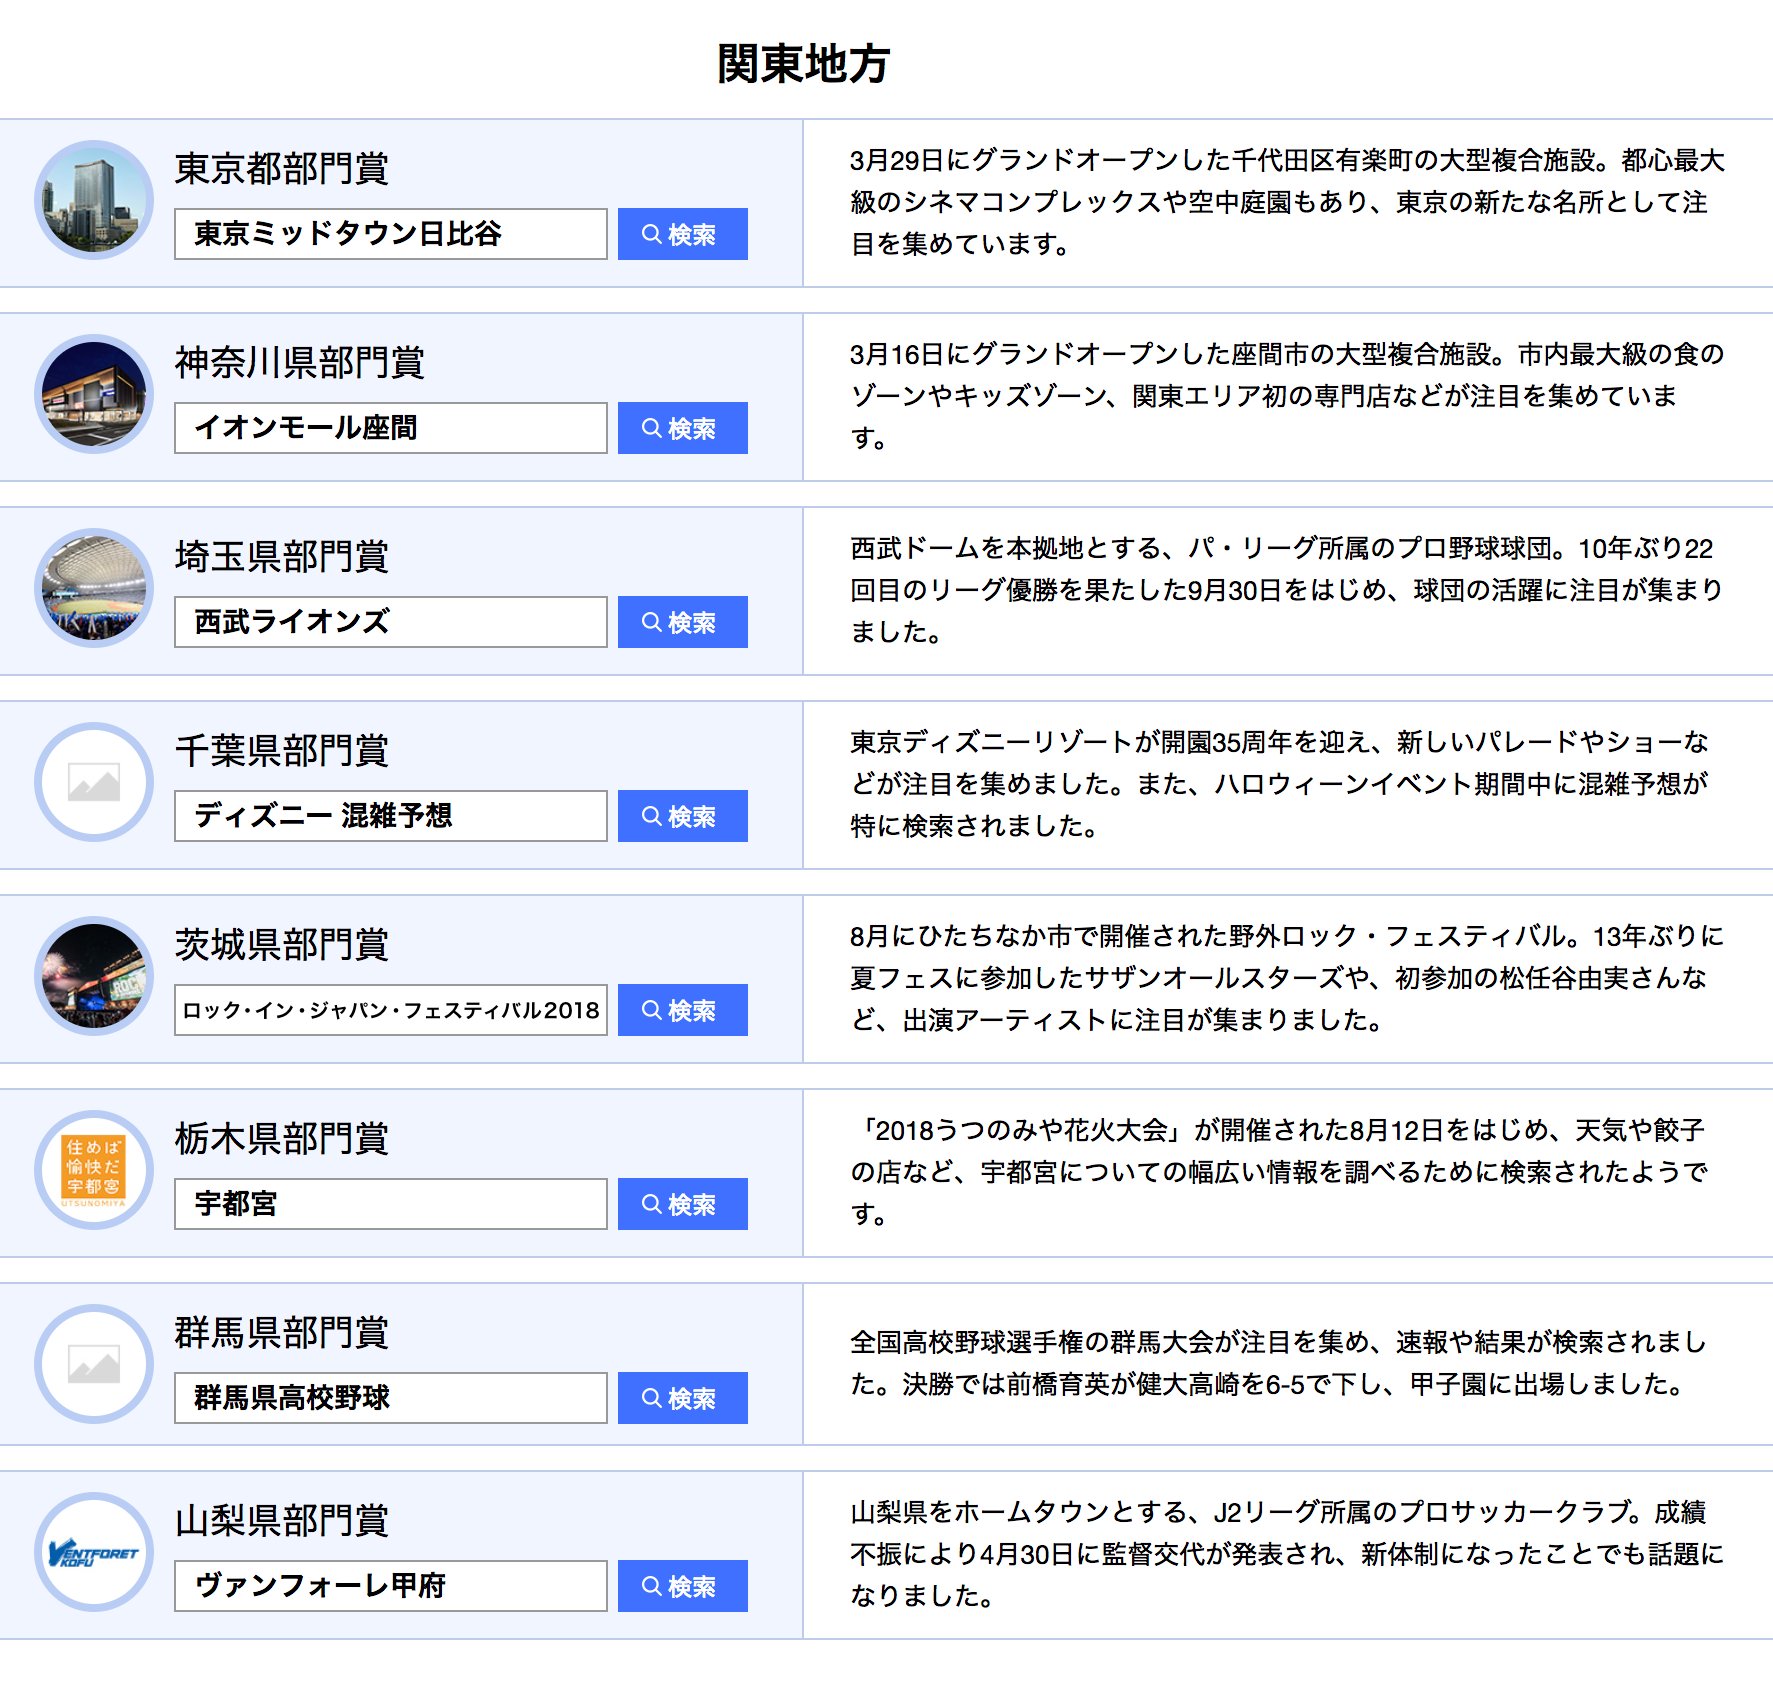Select the 東京ミッドタウン日比谷 search field
The height and width of the screenshot is (1682, 1773).
coord(391,234)
